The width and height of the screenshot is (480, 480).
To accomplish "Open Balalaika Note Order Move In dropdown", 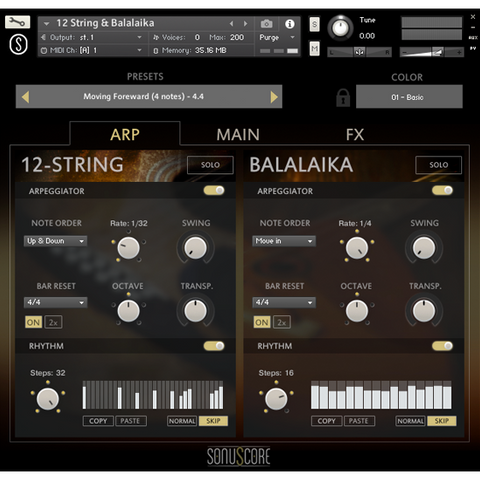I will point(284,241).
